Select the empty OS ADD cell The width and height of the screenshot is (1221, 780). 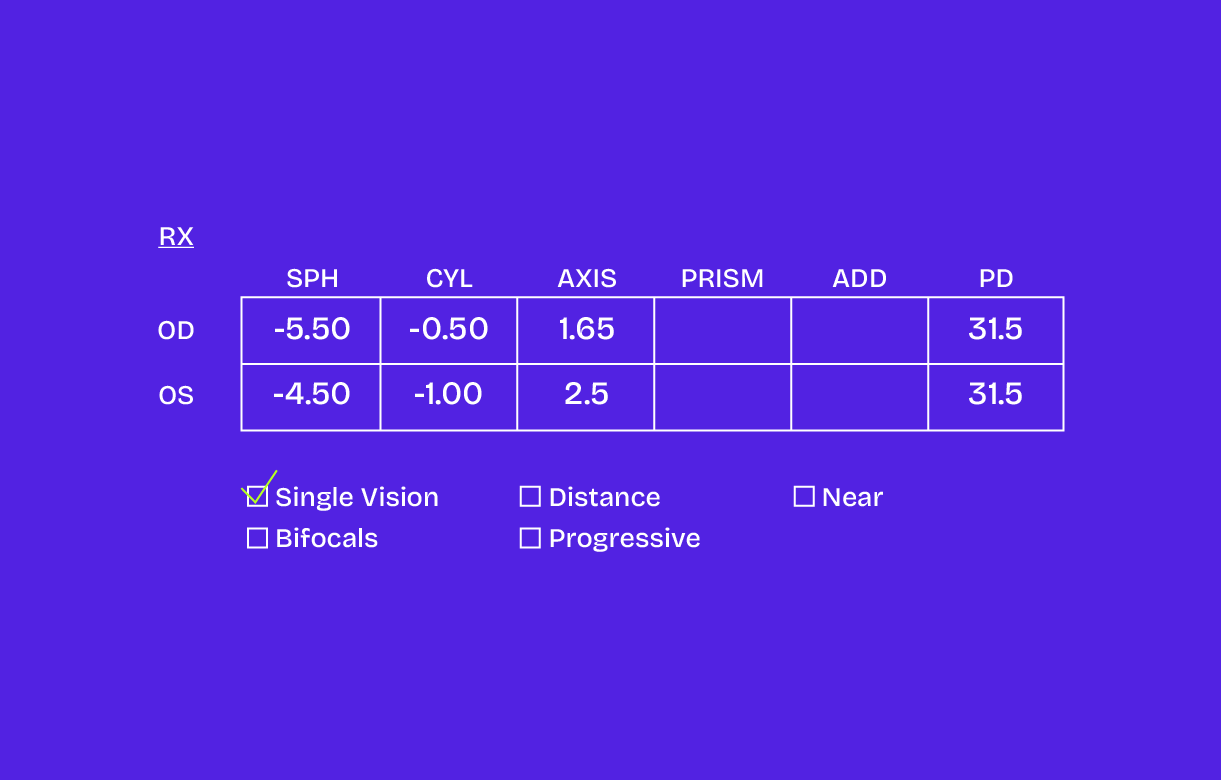[x=859, y=396]
